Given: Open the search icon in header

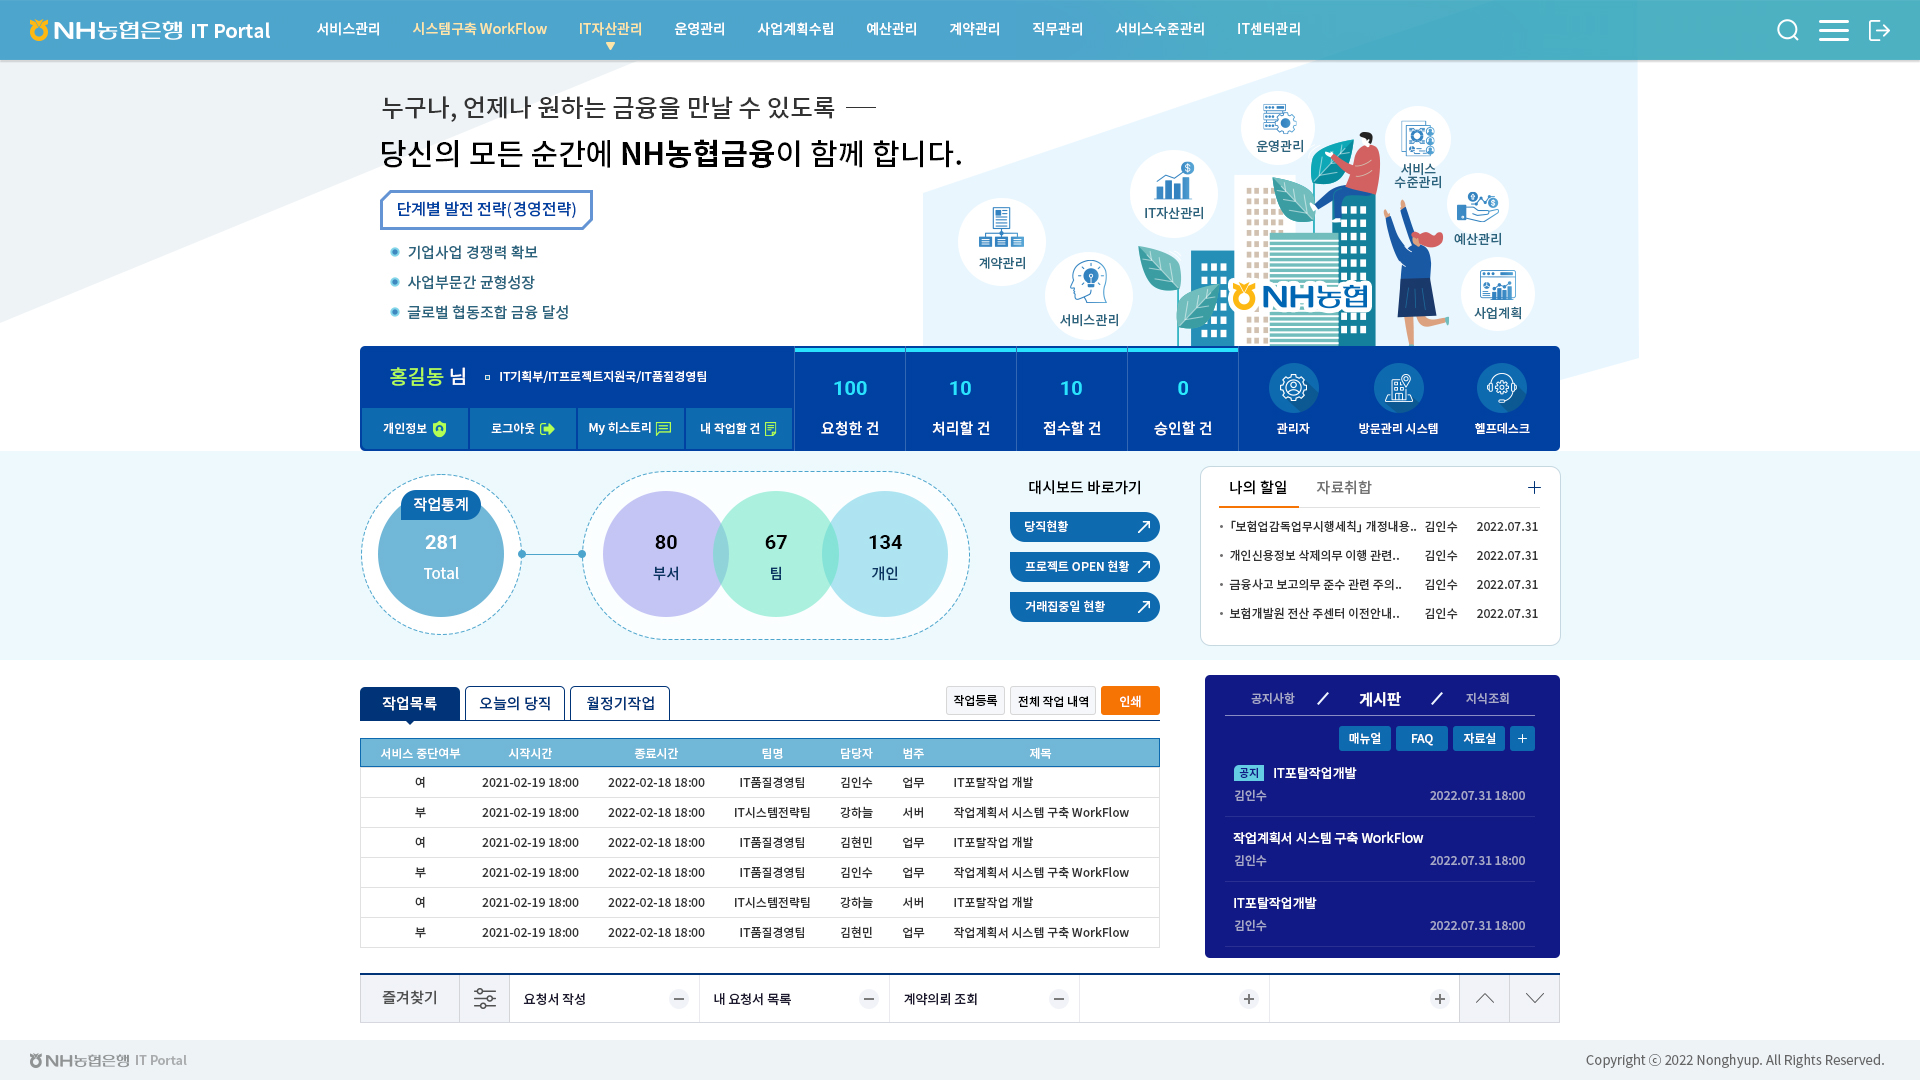Looking at the screenshot, I should point(1788,30).
